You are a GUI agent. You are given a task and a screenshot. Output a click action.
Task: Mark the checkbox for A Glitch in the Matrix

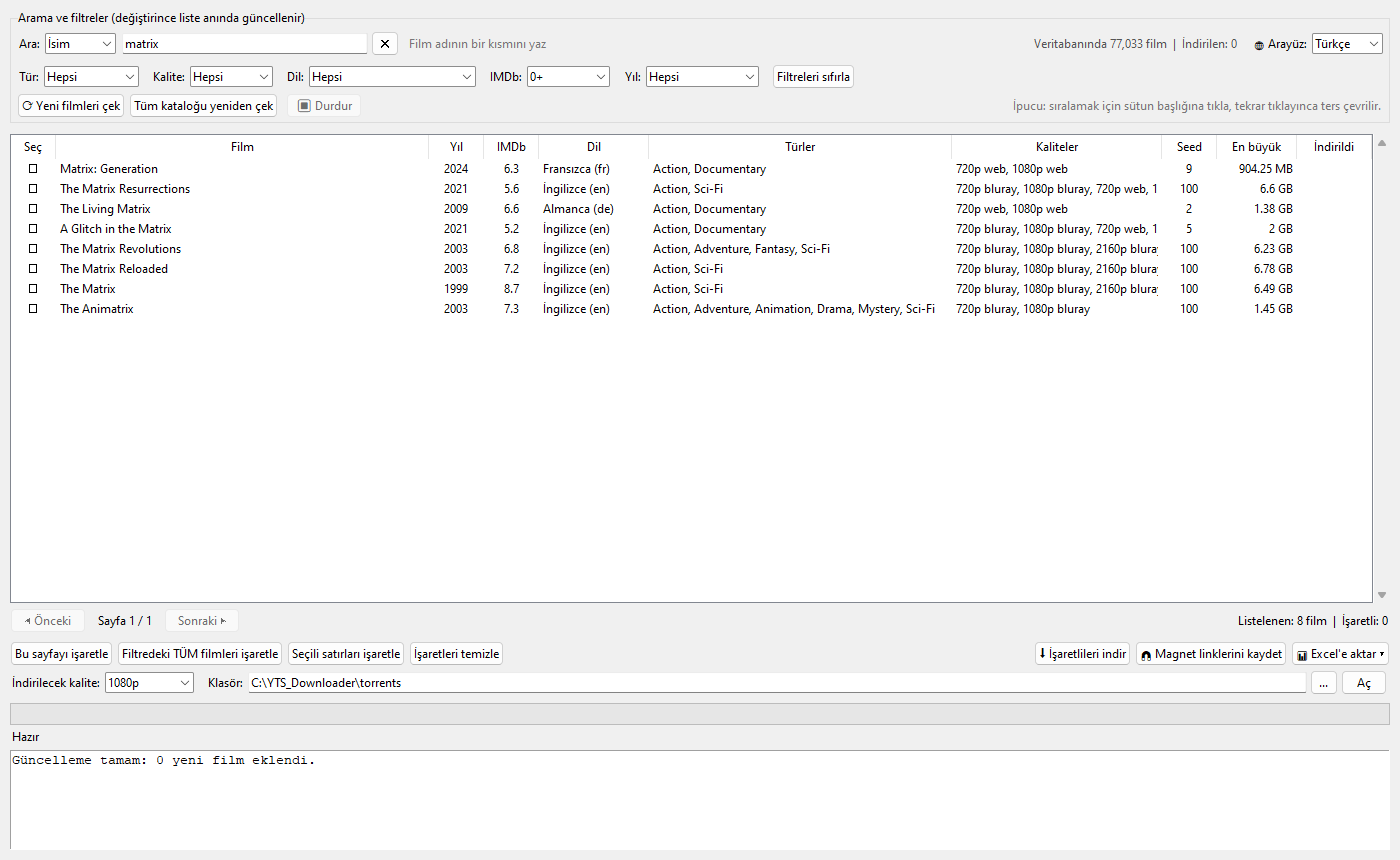pyautogui.click(x=33, y=229)
